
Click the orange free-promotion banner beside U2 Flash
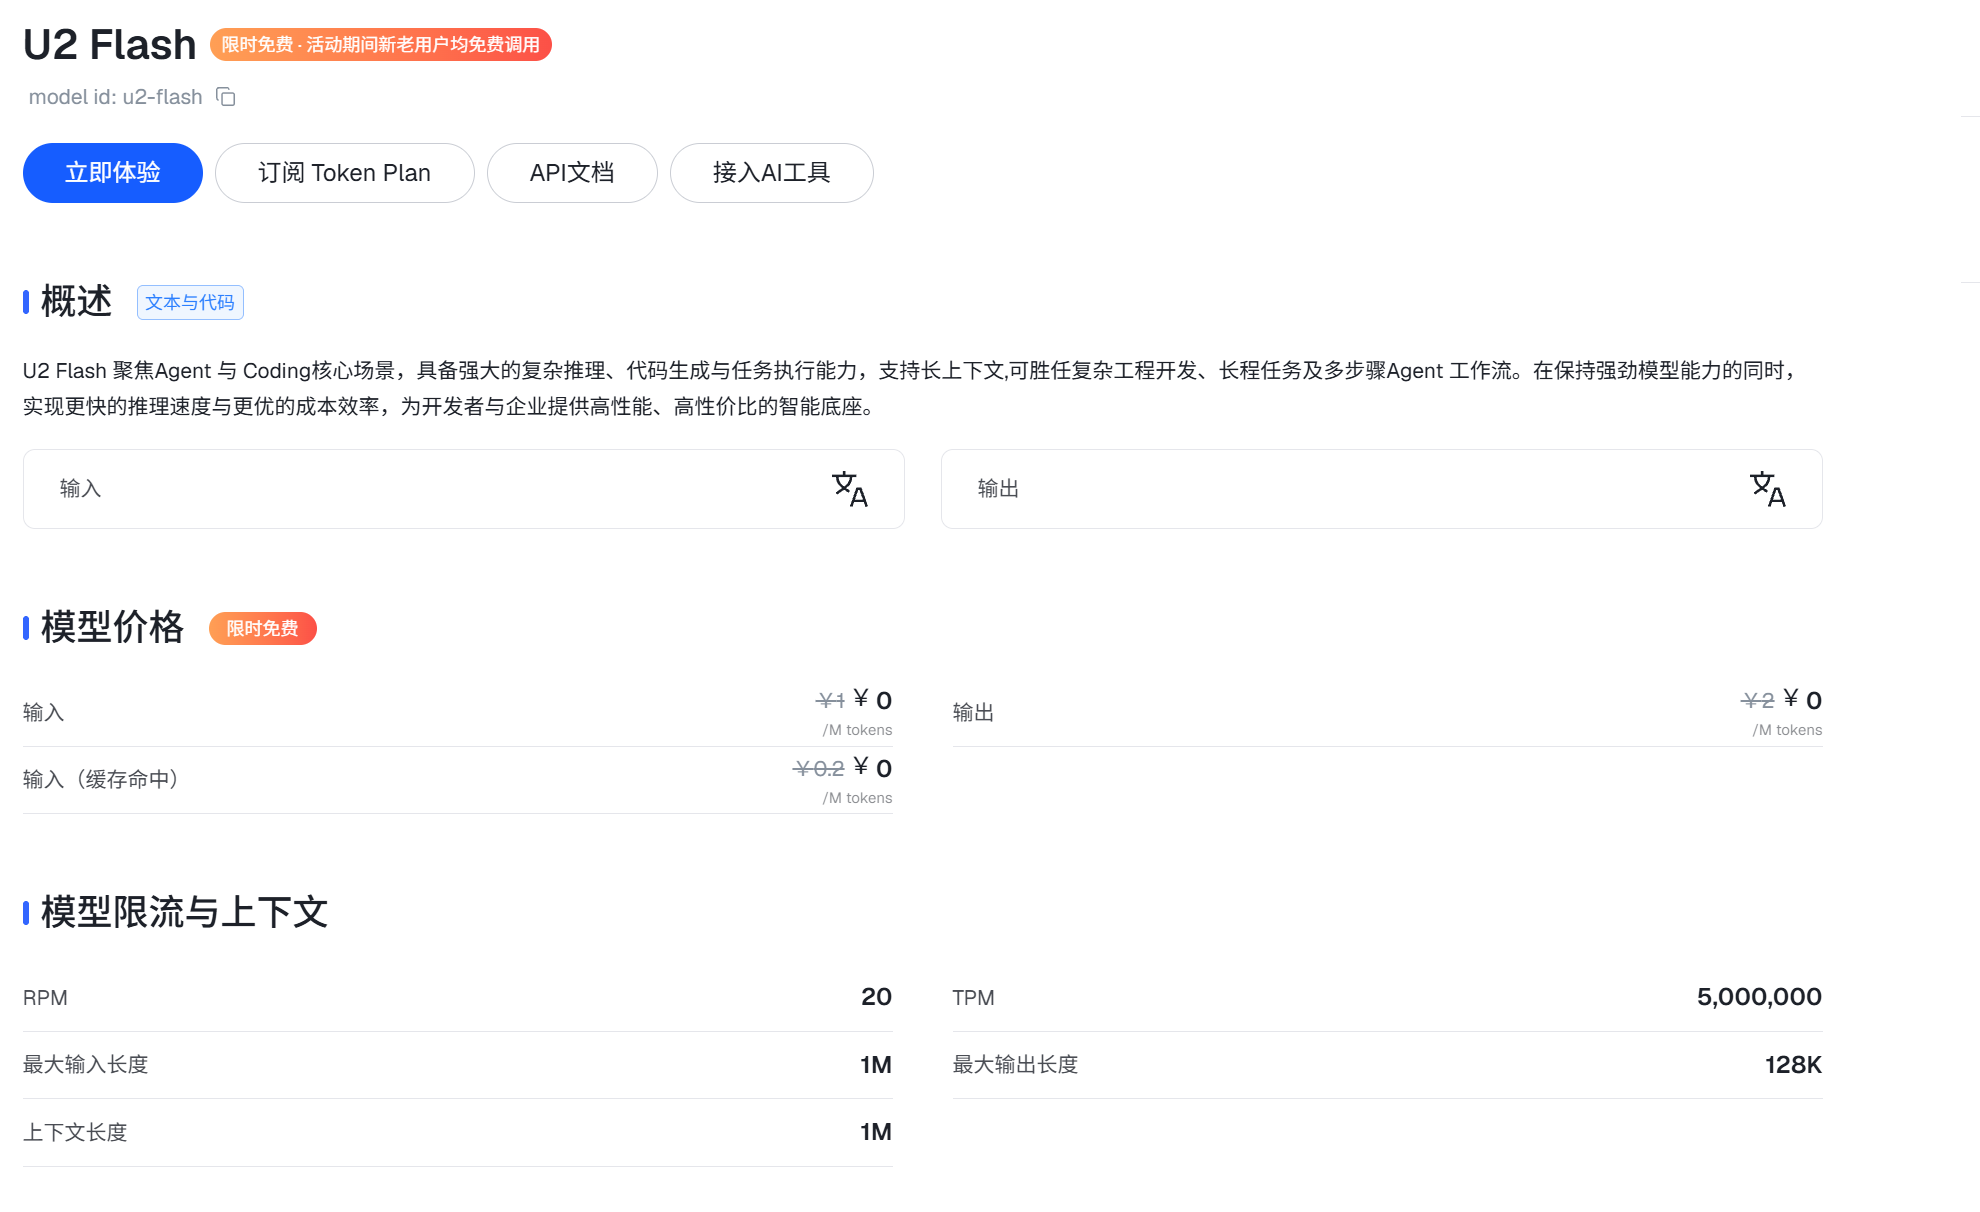(x=381, y=44)
